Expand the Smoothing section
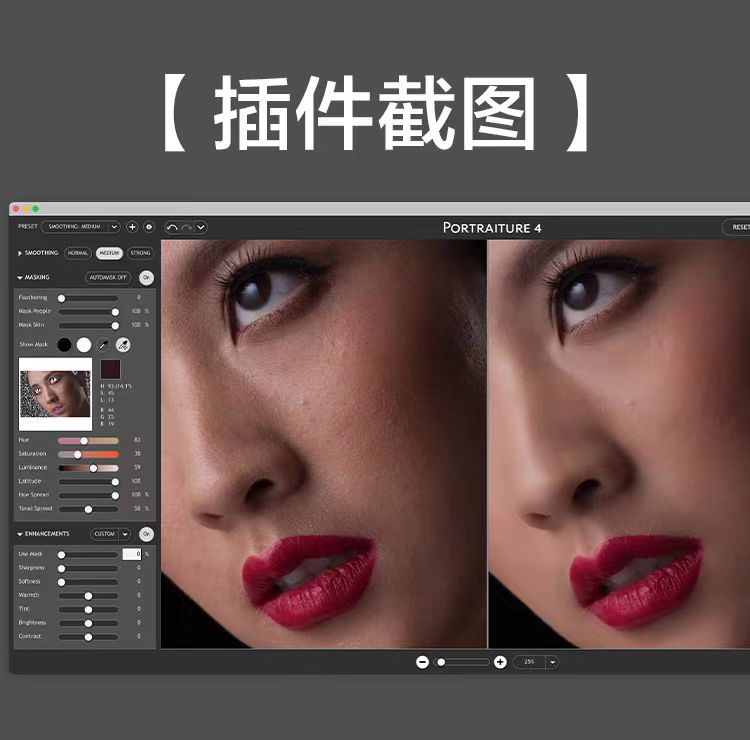 [20, 253]
